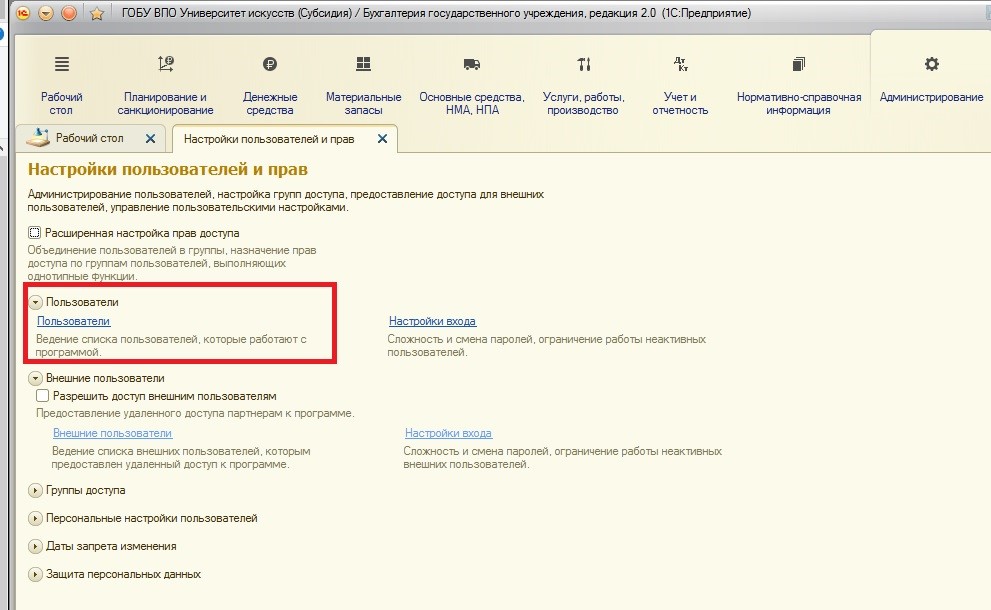Expand the Группы доступа section

pyautogui.click(x=35, y=490)
